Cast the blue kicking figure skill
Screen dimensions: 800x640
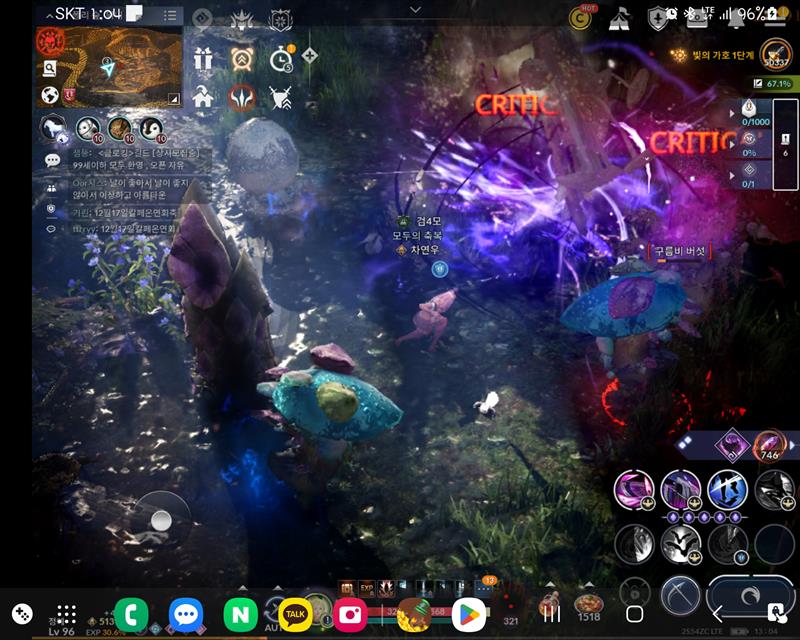pyautogui.click(x=728, y=490)
